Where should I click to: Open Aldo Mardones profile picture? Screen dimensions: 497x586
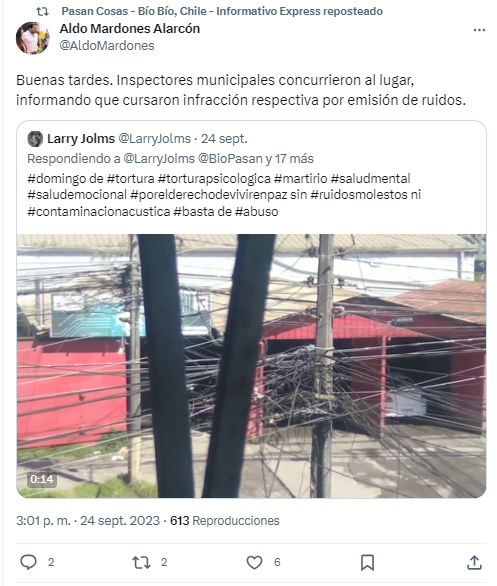(33, 38)
